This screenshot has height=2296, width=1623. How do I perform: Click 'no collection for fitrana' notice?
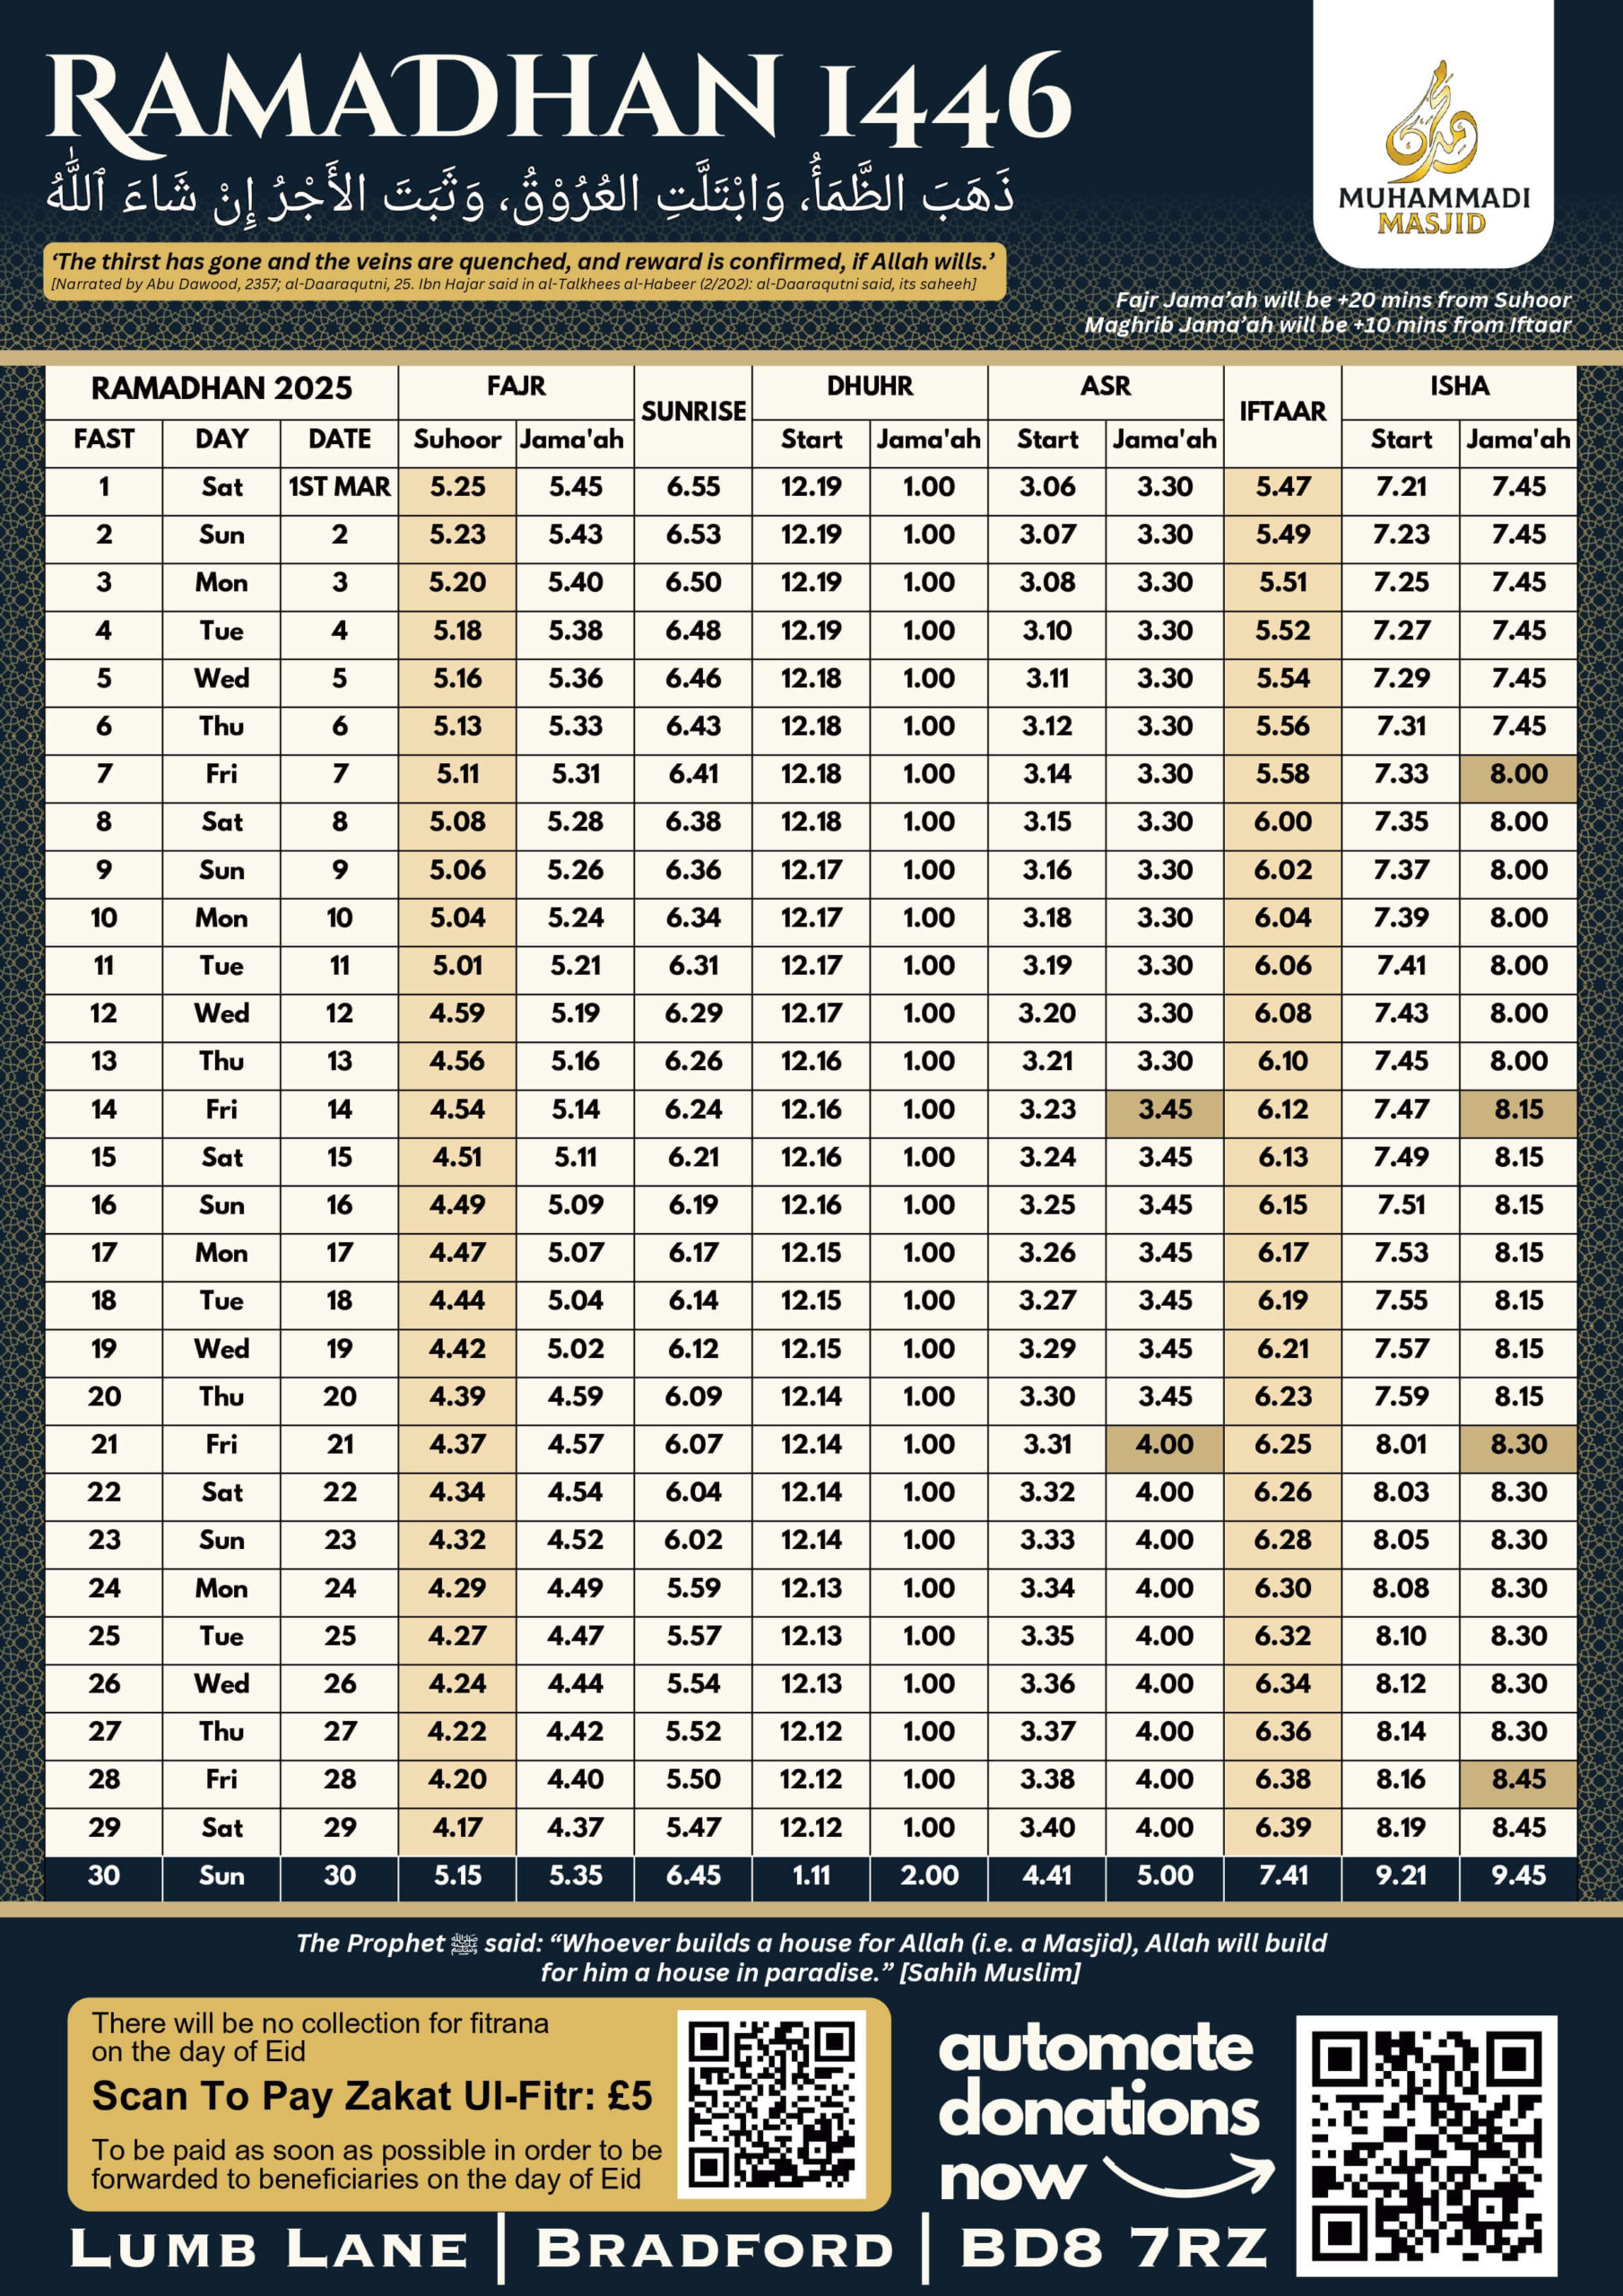(x=321, y=2037)
